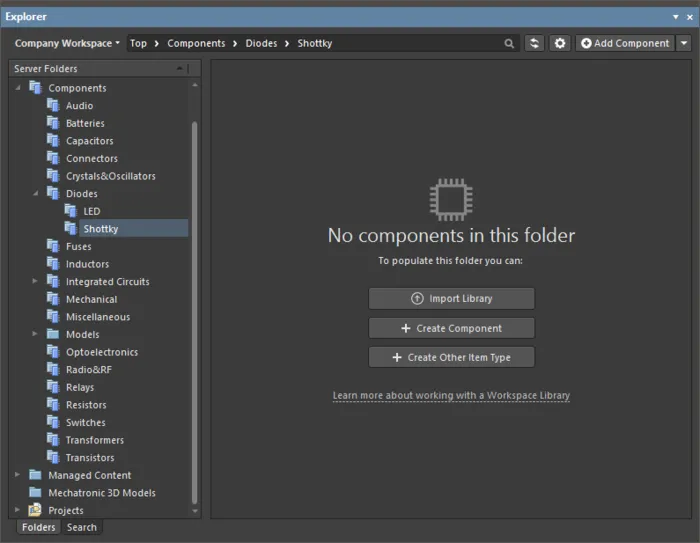Click the Inductors folder icon
This screenshot has height=543, width=700.
click(x=53, y=264)
